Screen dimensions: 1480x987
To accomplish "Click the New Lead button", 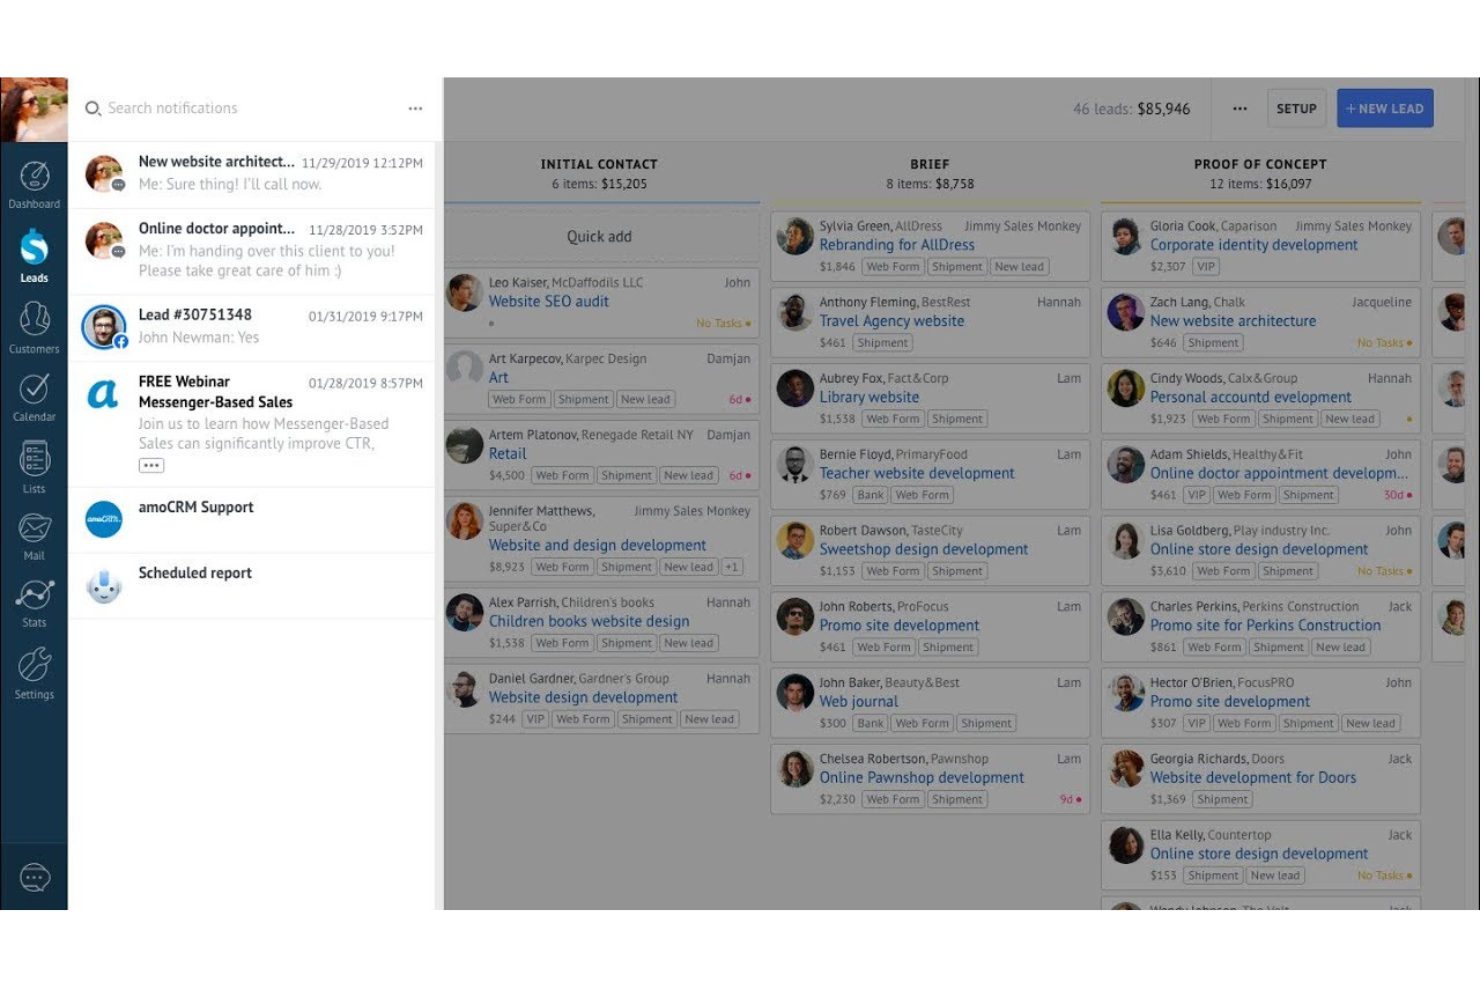I will tap(1384, 108).
